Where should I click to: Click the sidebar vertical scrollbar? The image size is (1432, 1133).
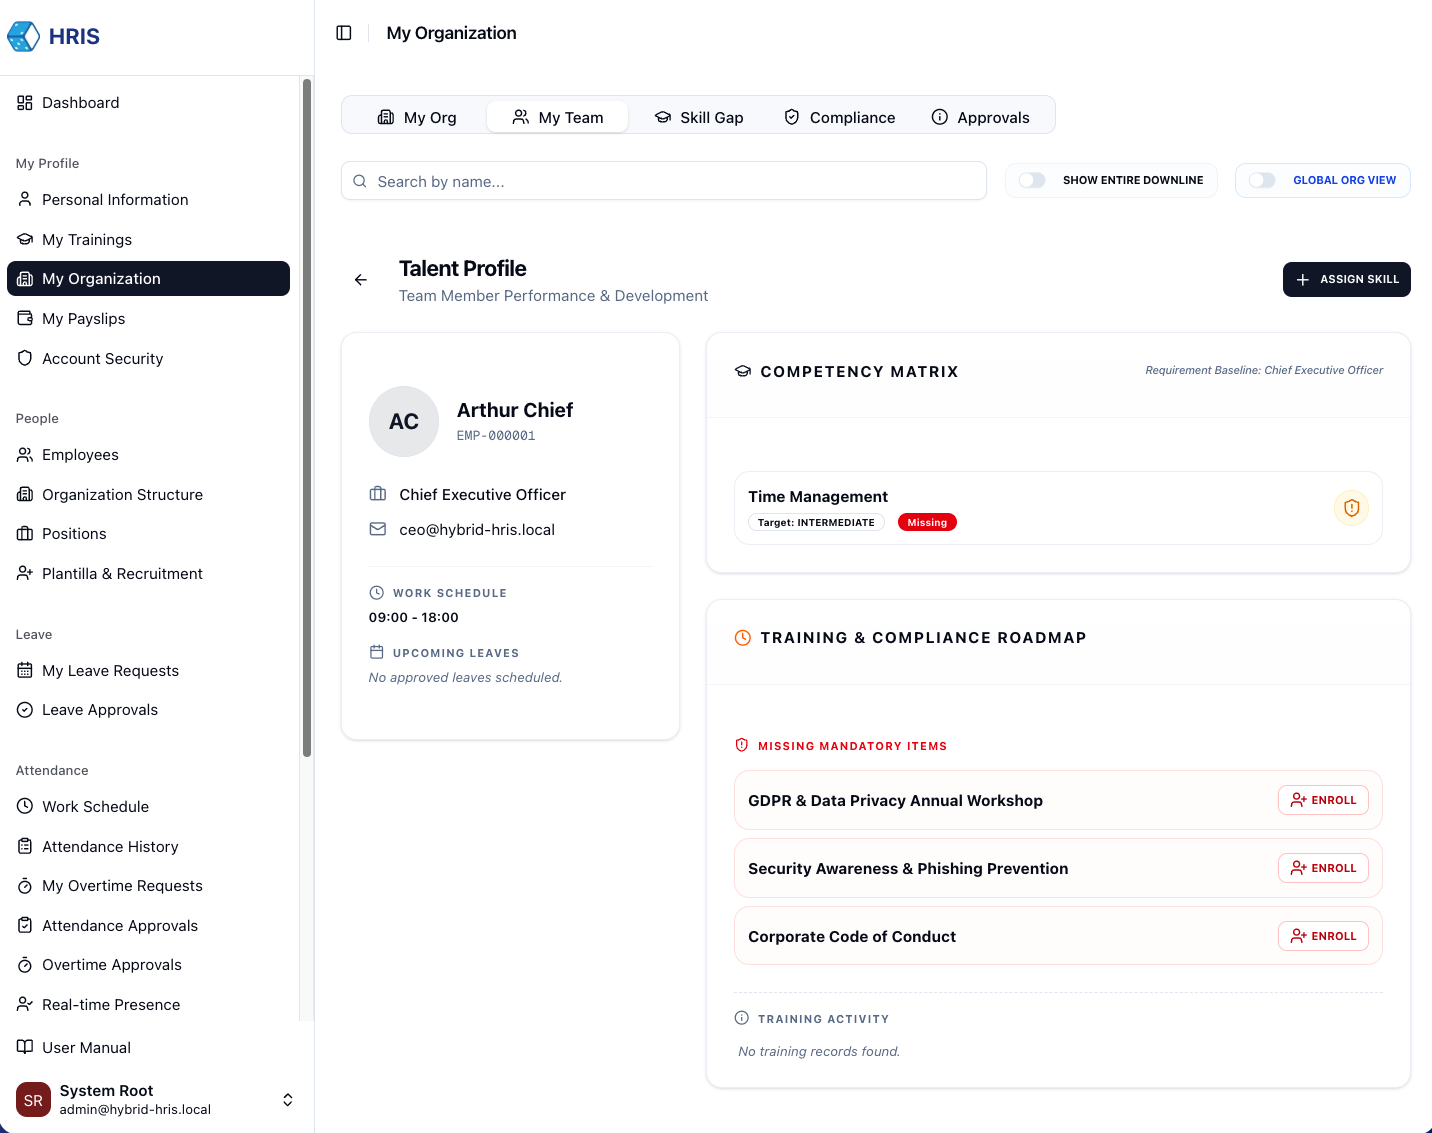(307, 420)
